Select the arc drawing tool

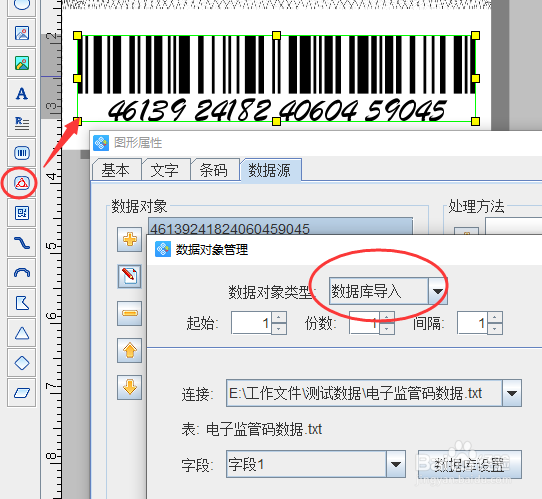[21, 273]
